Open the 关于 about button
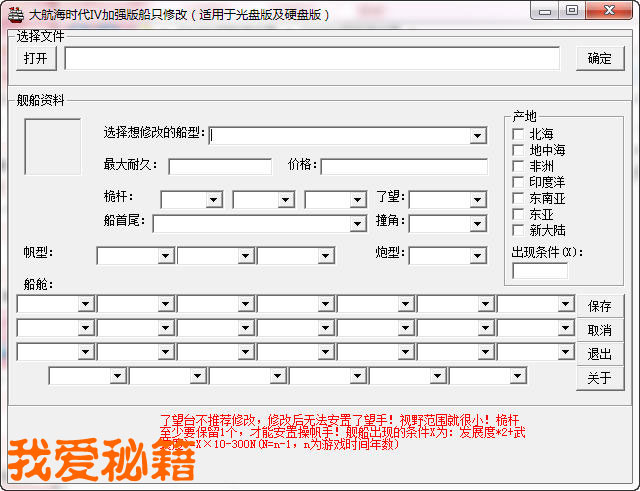640x491 pixels. (599, 378)
